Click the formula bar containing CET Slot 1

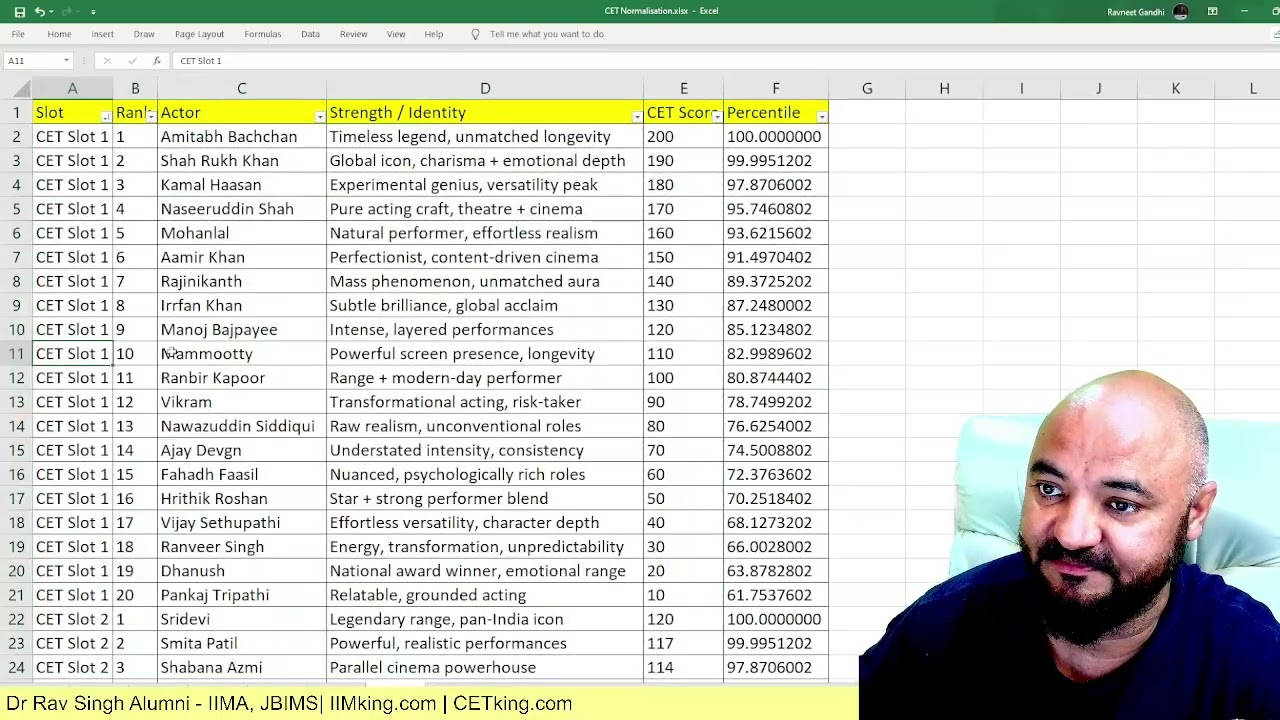(725, 61)
